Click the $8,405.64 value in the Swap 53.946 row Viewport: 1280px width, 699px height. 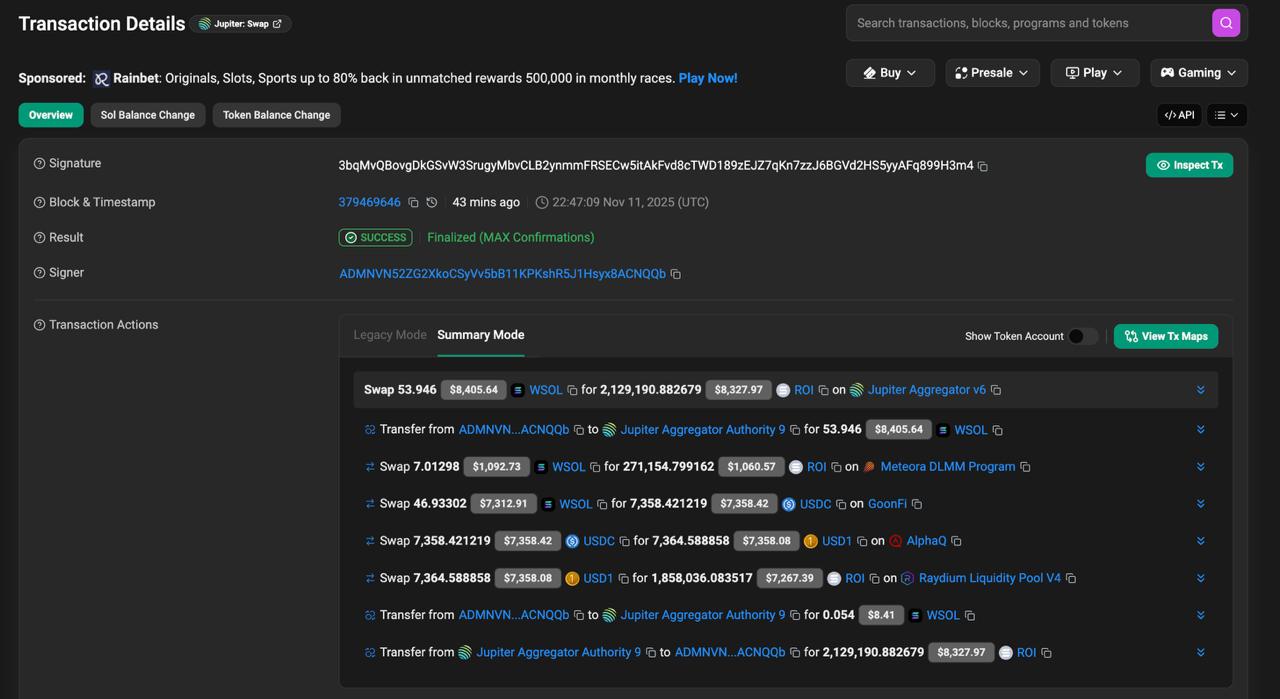474,390
